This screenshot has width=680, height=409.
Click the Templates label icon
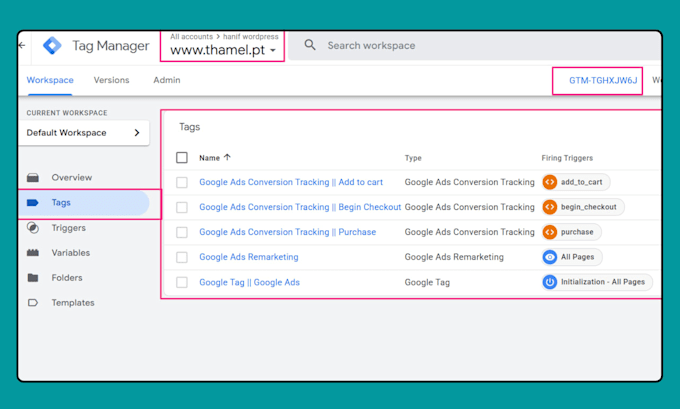pyautogui.click(x=33, y=303)
